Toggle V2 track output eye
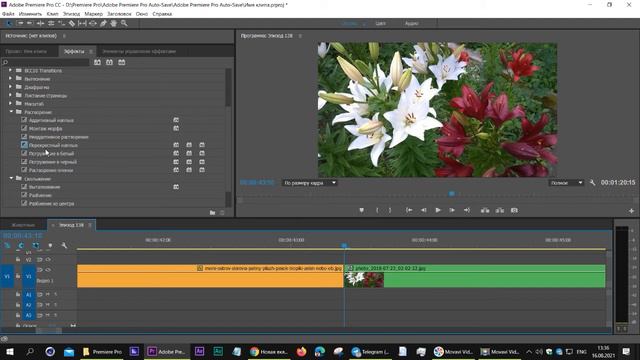 pos(48,260)
